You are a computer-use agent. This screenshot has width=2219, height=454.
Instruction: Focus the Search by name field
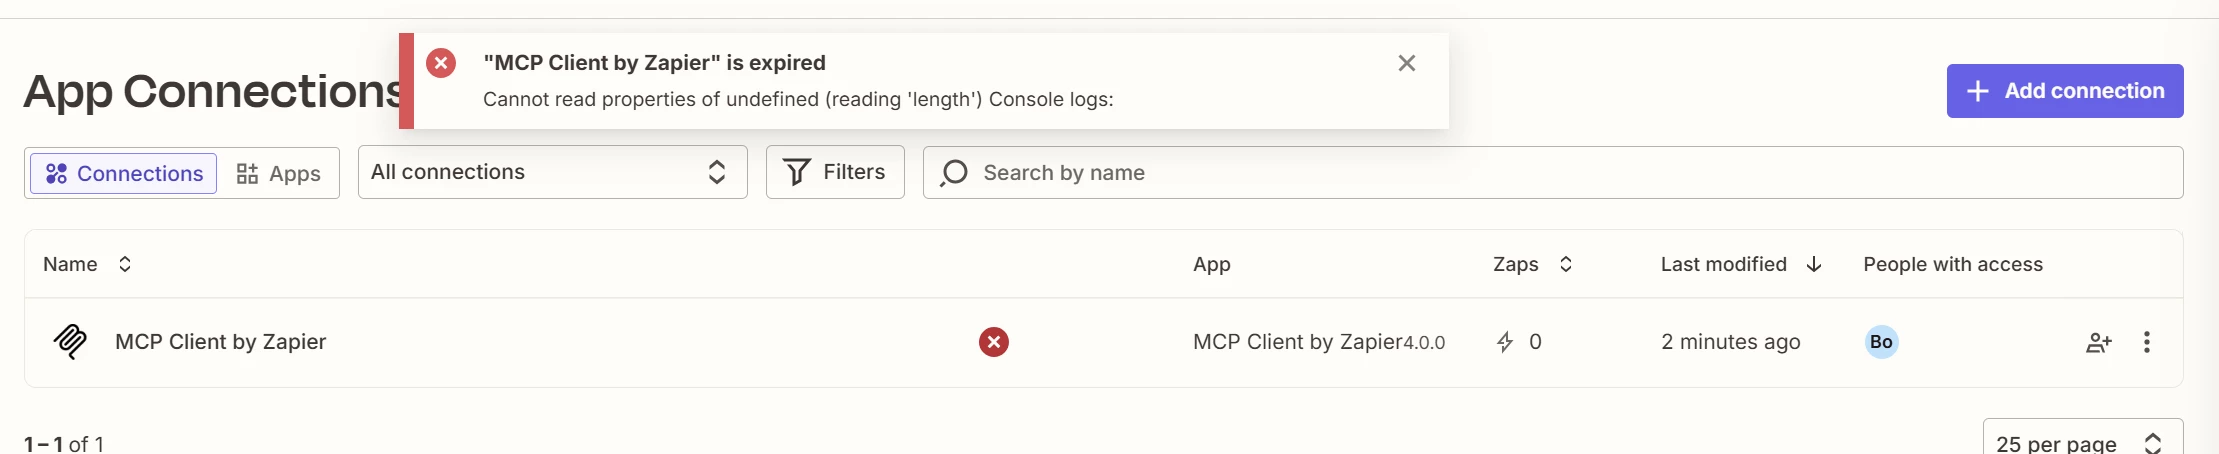pyautogui.click(x=1552, y=173)
